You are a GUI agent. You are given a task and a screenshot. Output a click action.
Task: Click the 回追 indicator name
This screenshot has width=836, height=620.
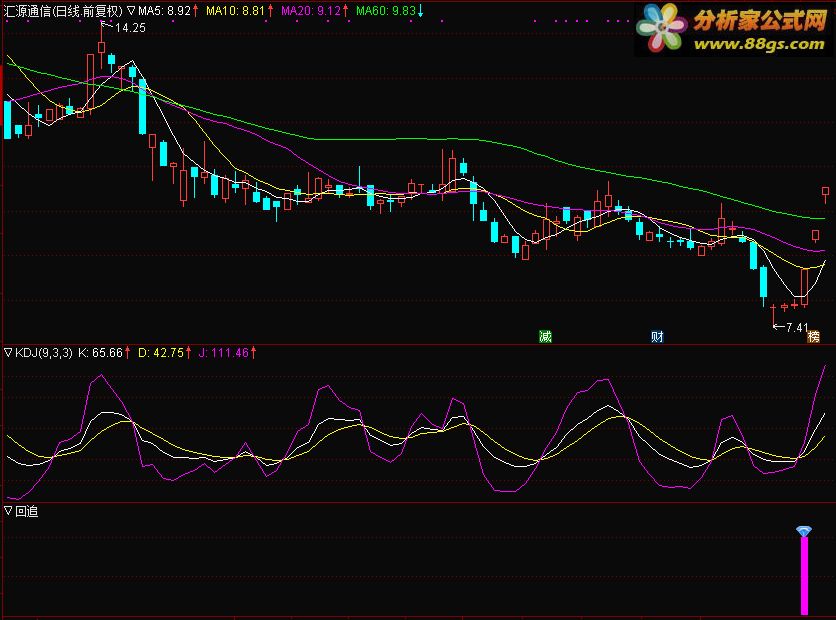(26, 511)
